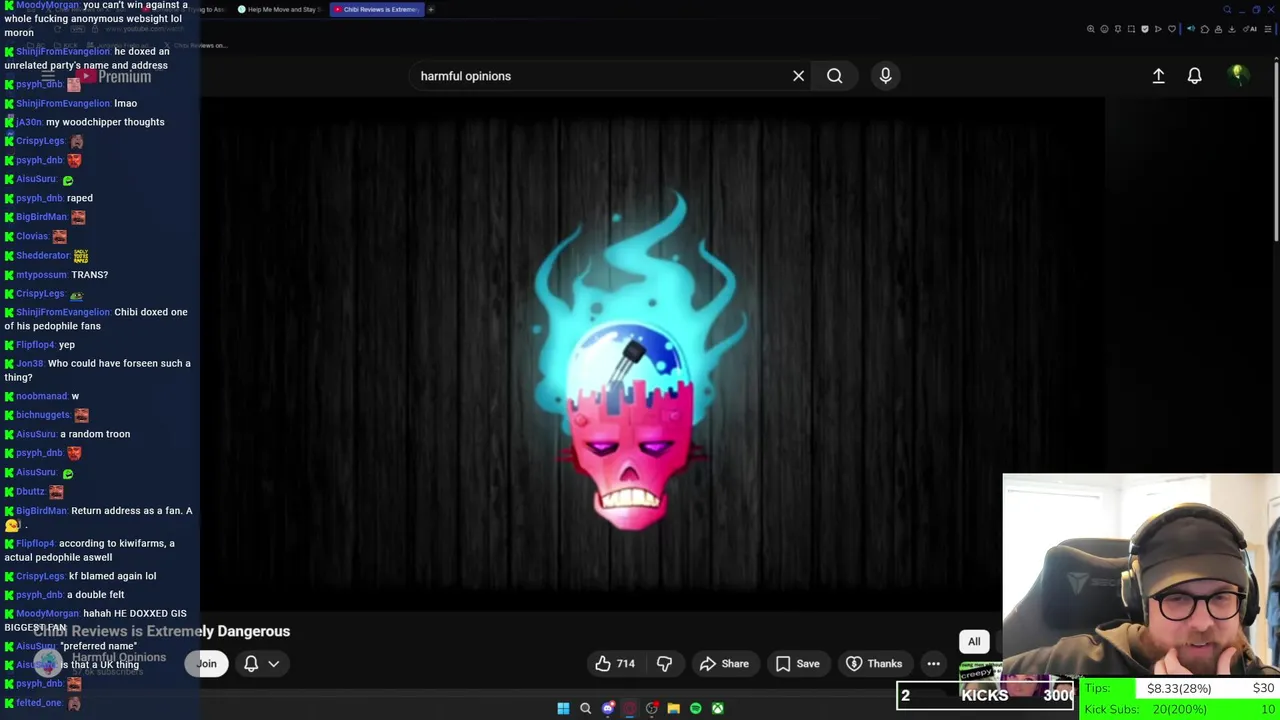This screenshot has width=1280, height=720.
Task: Click chat message 'kf blamed again lol'
Action: click(x=112, y=576)
